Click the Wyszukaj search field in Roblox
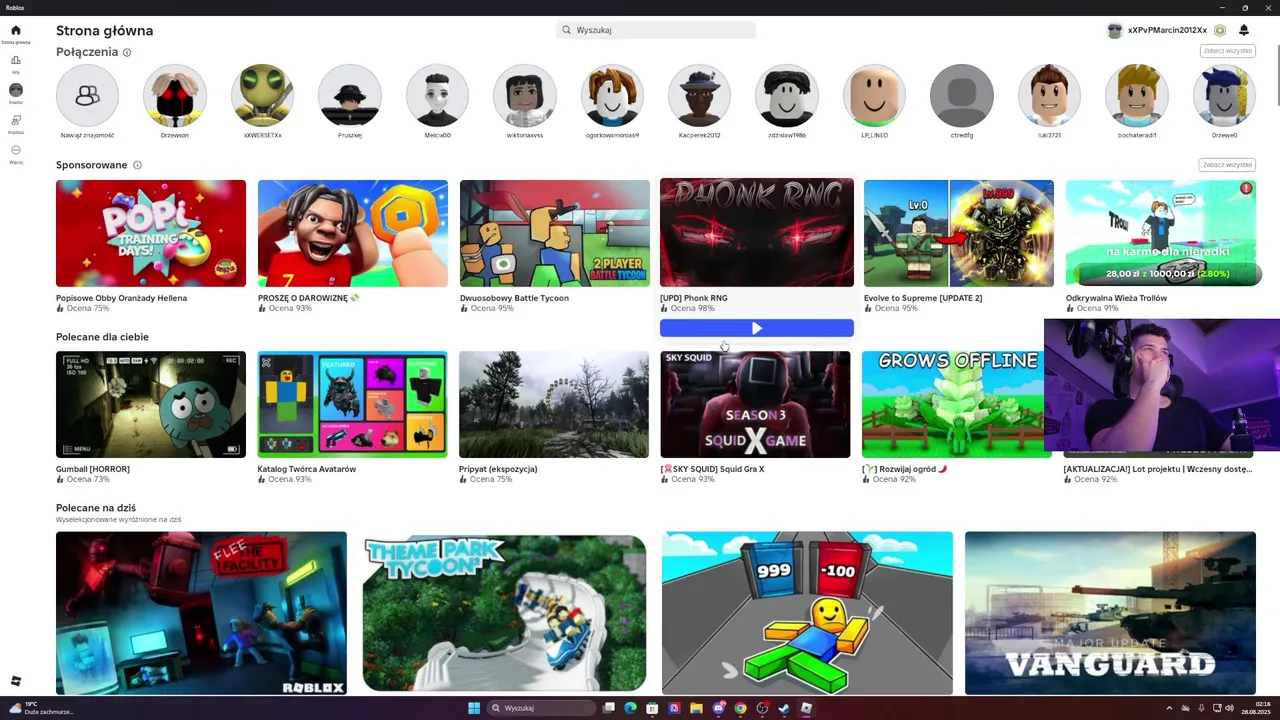This screenshot has height=720, width=1280. (x=656, y=30)
